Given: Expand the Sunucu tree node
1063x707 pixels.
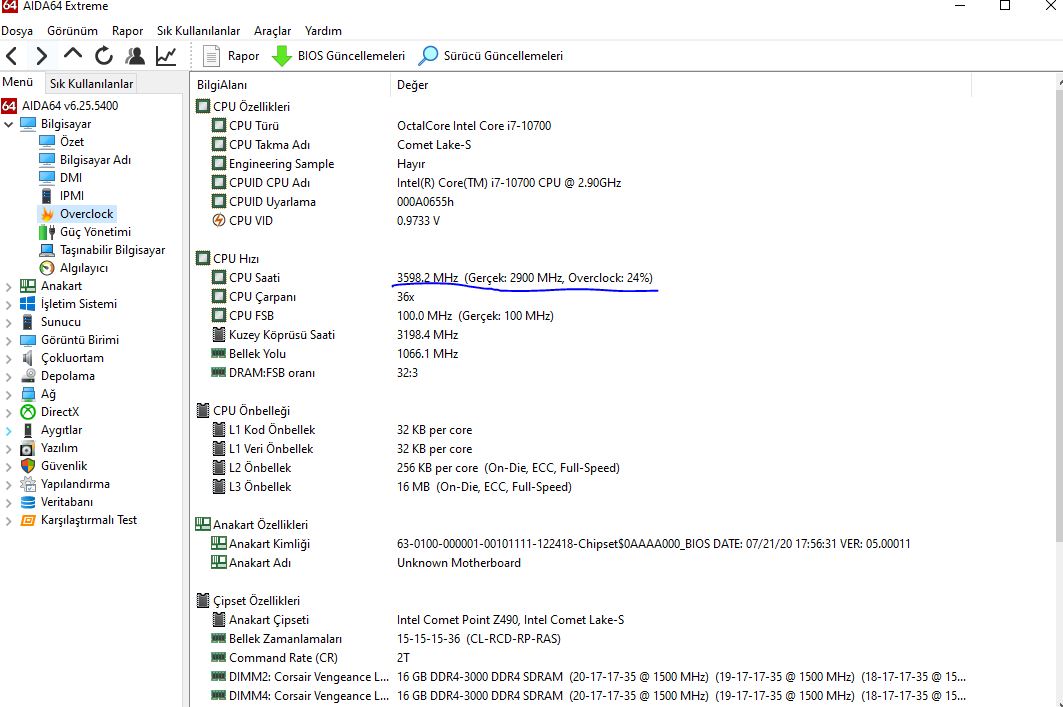Looking at the screenshot, I should (8, 323).
